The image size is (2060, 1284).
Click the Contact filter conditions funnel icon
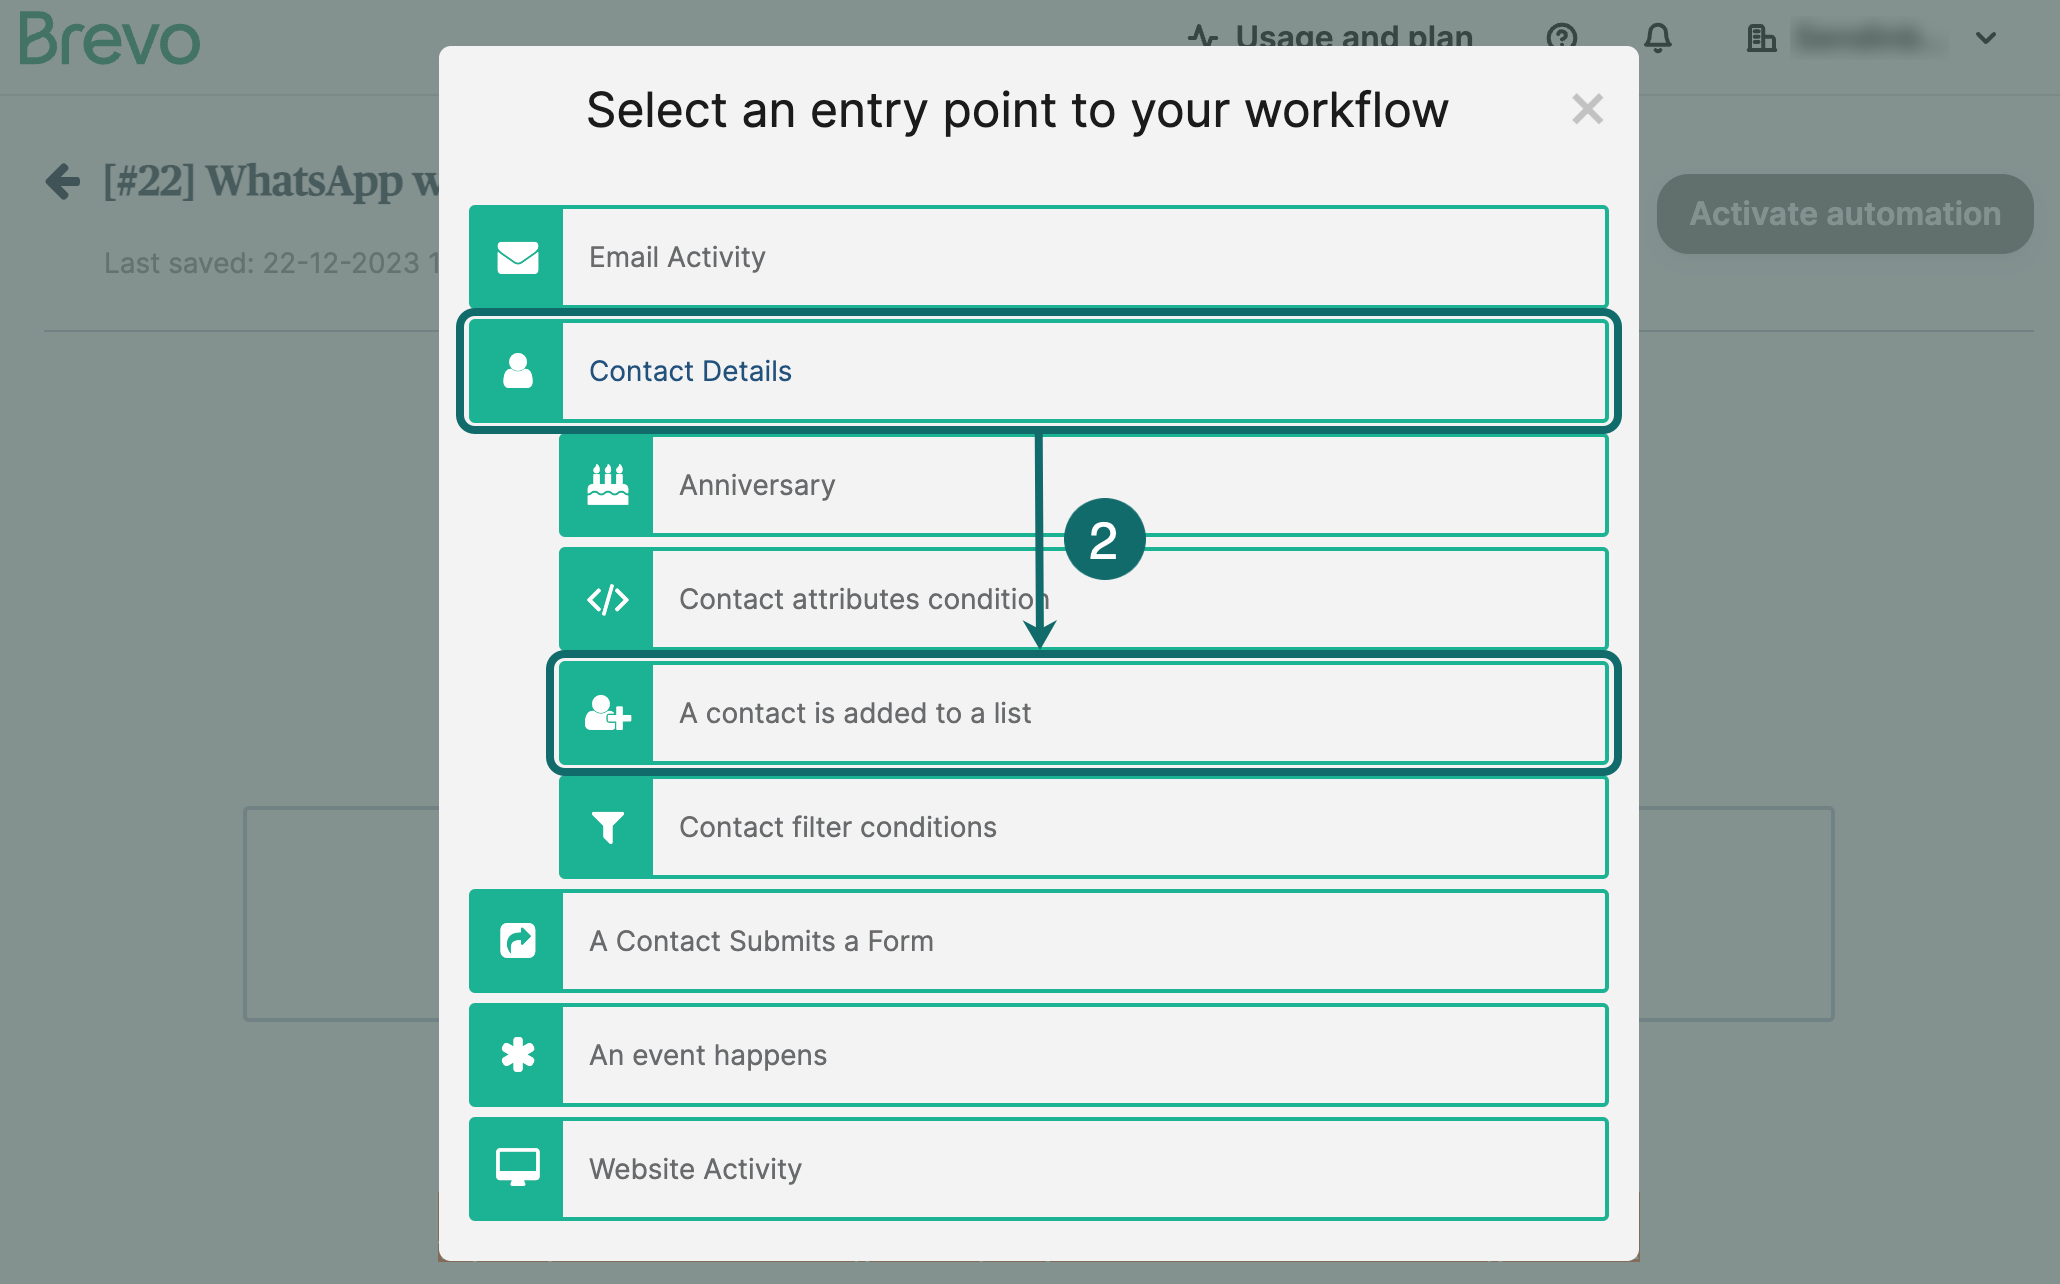[x=606, y=827]
